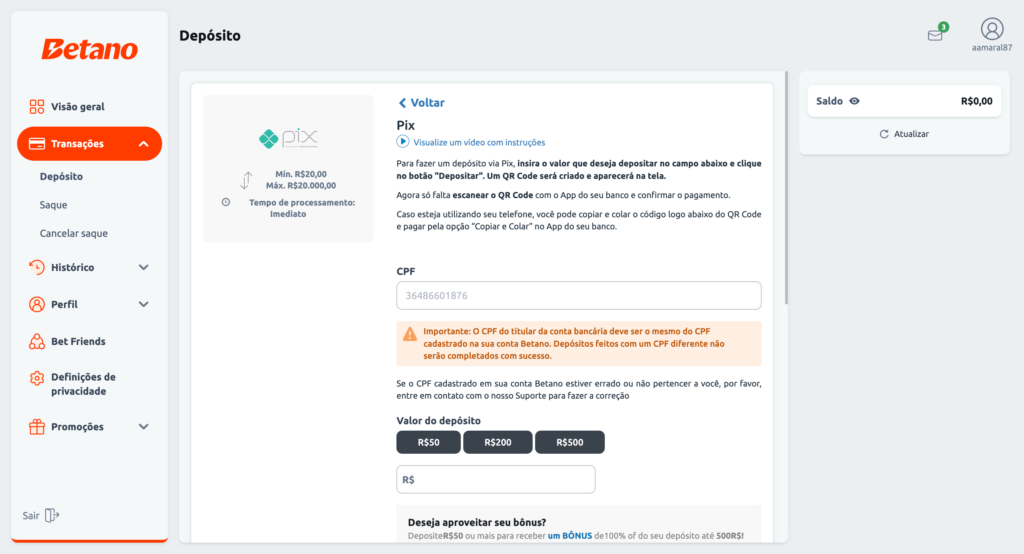Open the messages envelope icon
This screenshot has width=1024, height=554.
(935, 35)
